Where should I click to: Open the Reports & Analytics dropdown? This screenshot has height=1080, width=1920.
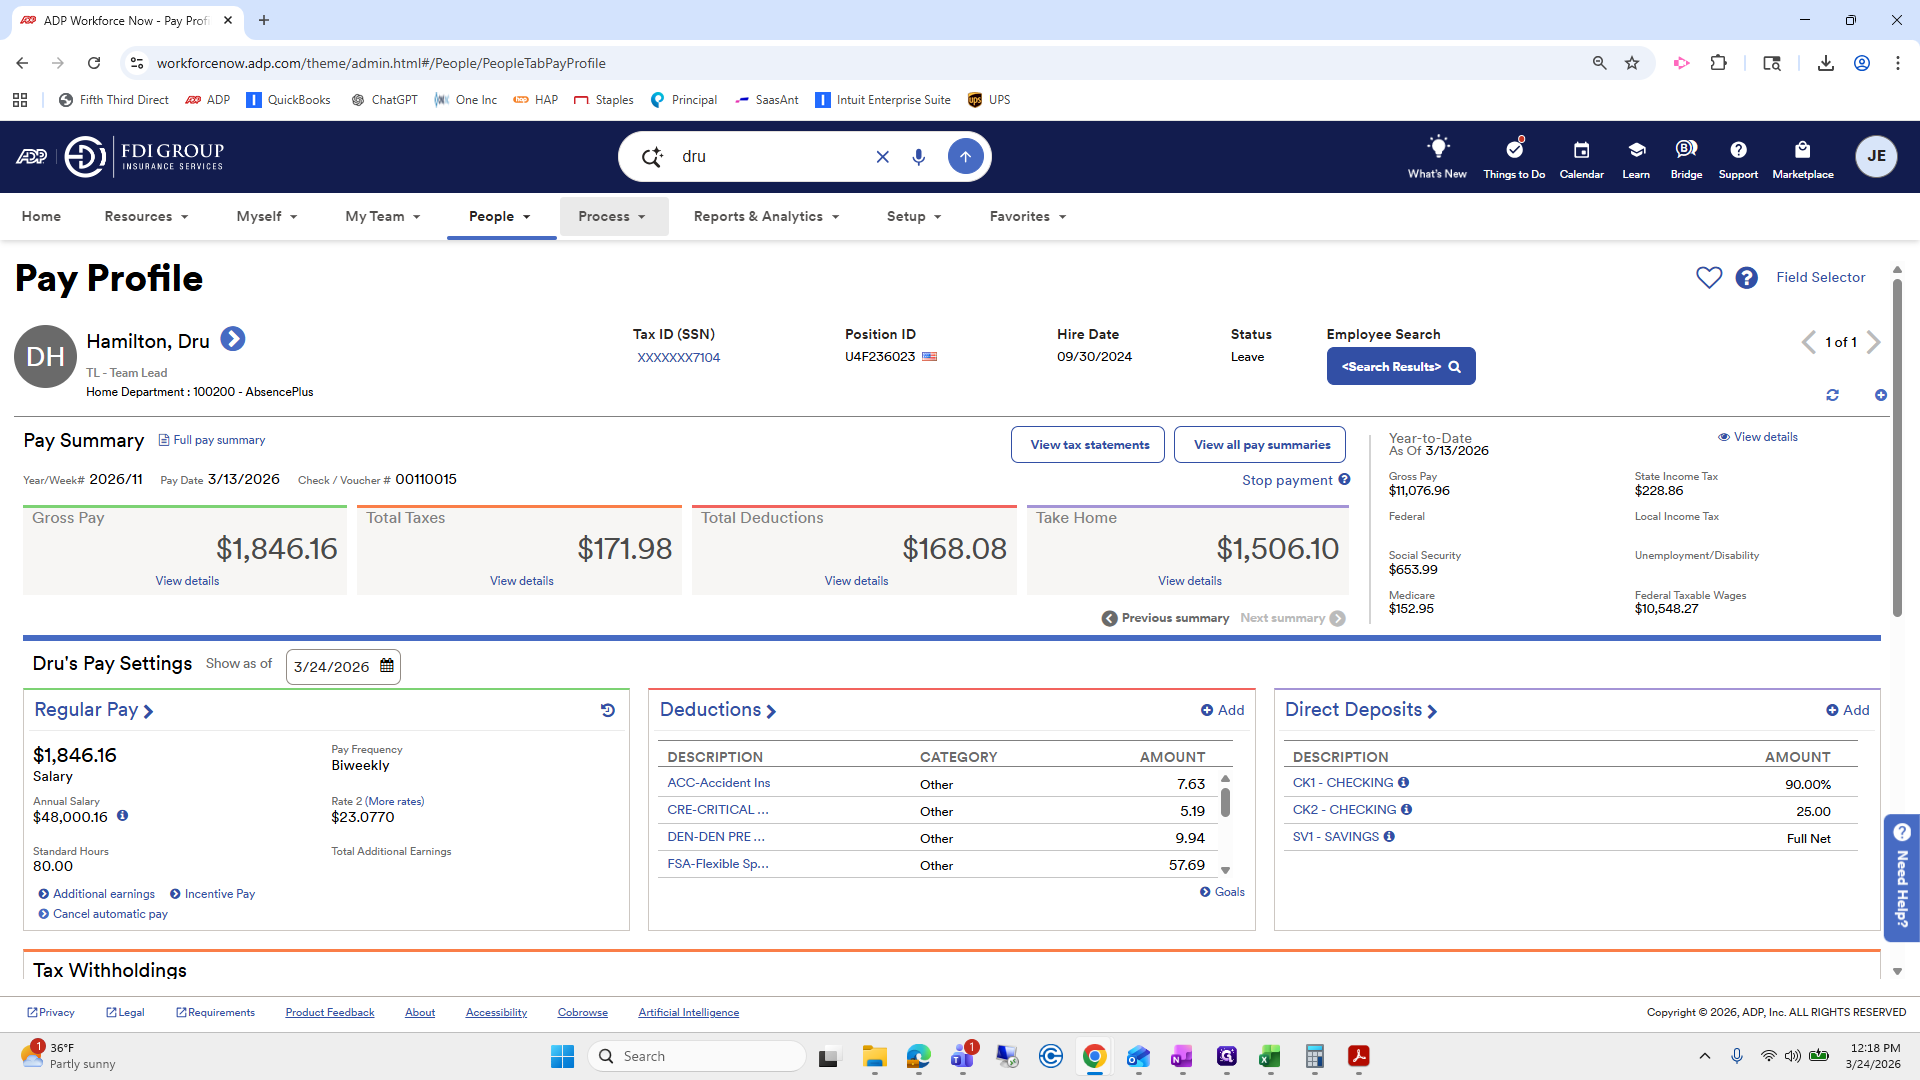[x=766, y=216]
